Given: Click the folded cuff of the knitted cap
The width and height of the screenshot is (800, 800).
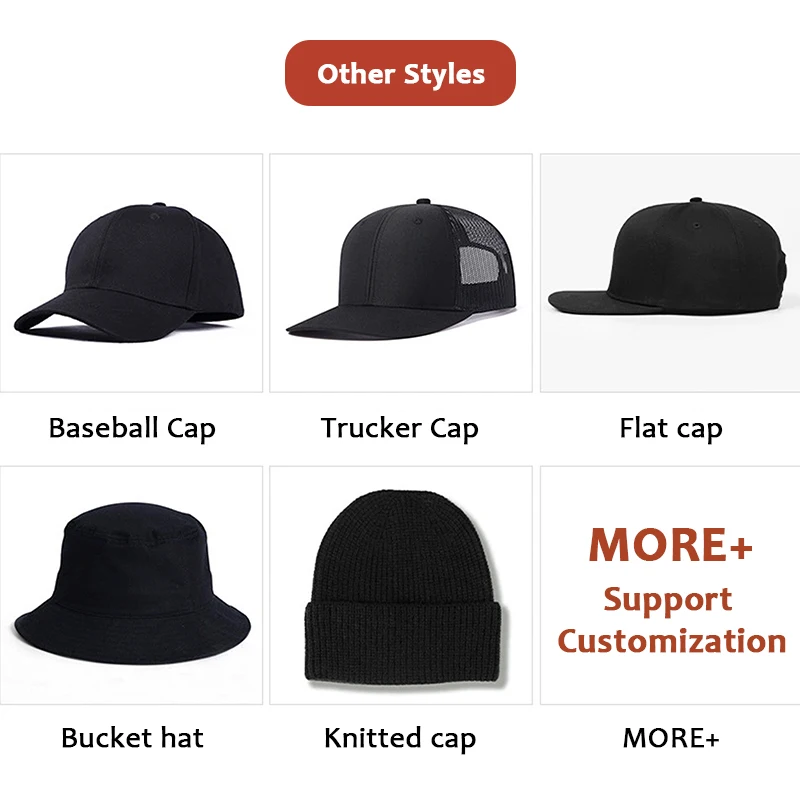Looking at the screenshot, I should click(x=404, y=641).
